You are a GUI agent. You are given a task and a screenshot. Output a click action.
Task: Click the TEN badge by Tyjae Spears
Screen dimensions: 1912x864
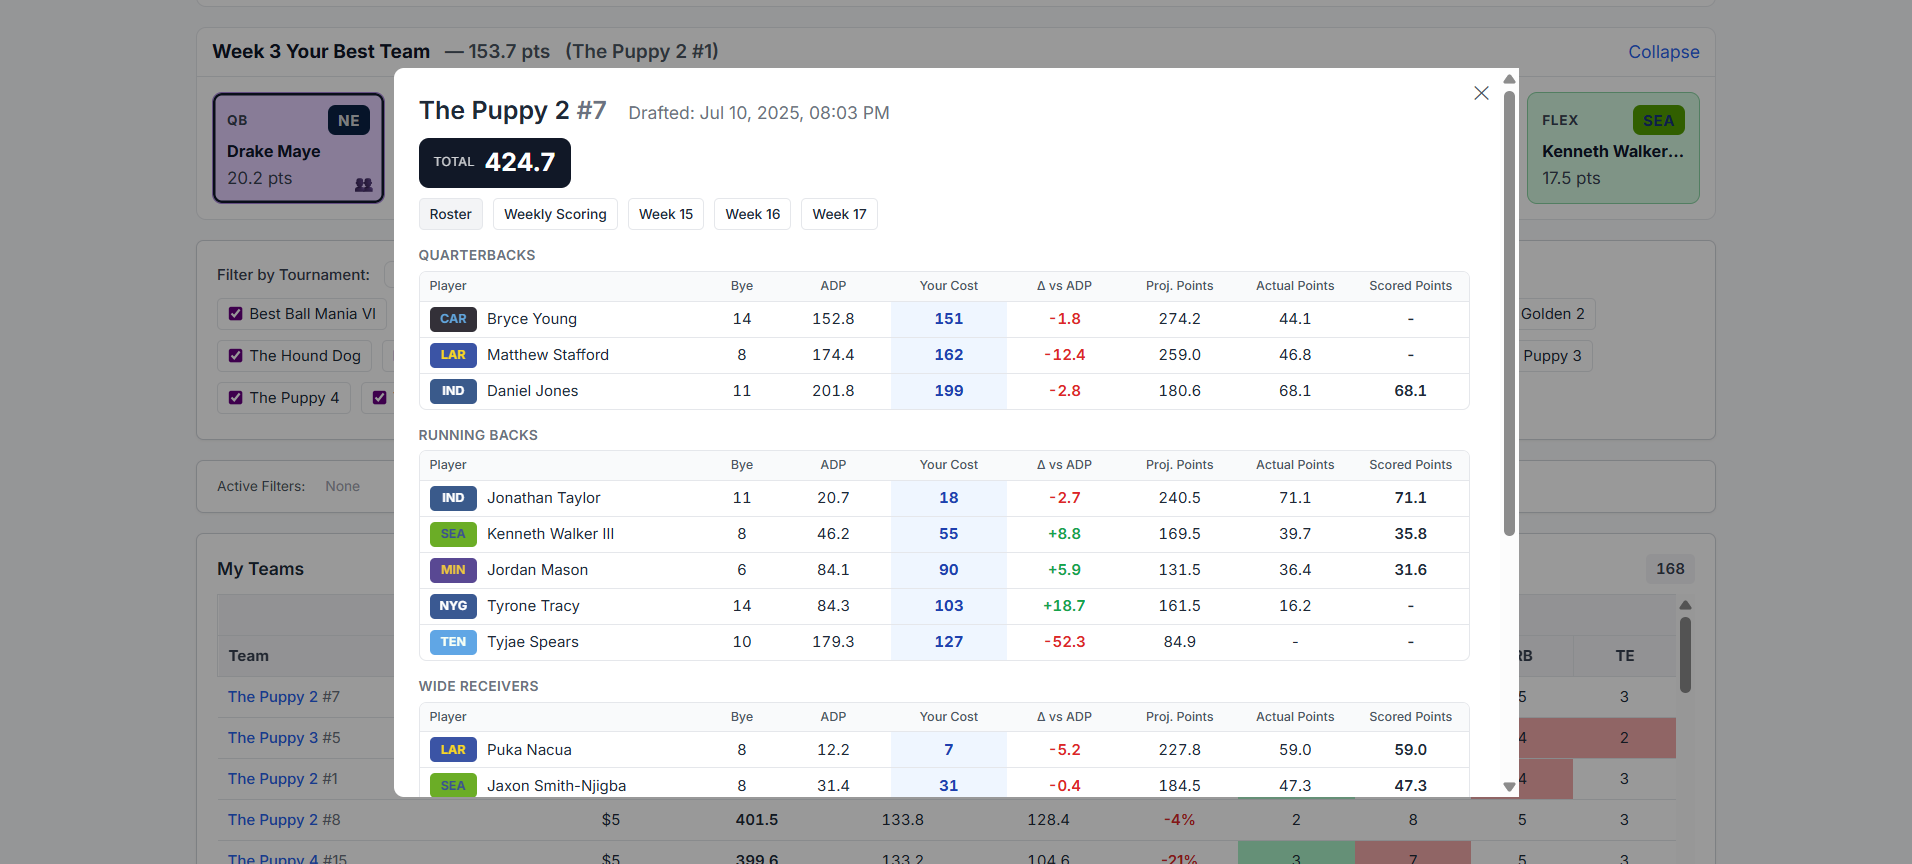(453, 642)
